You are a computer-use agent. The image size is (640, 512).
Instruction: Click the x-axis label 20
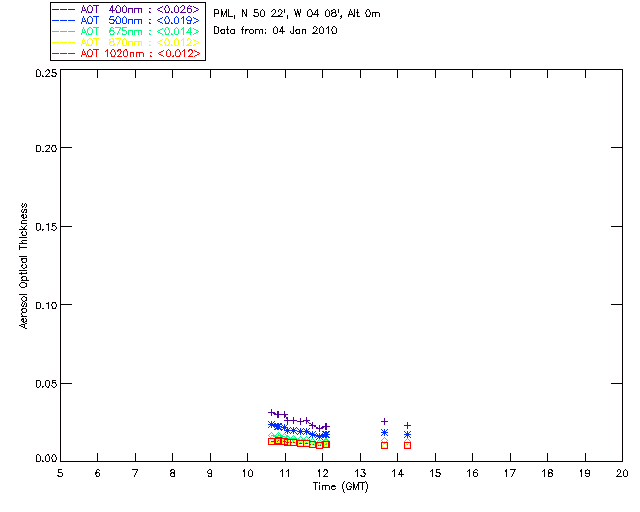click(x=622, y=473)
